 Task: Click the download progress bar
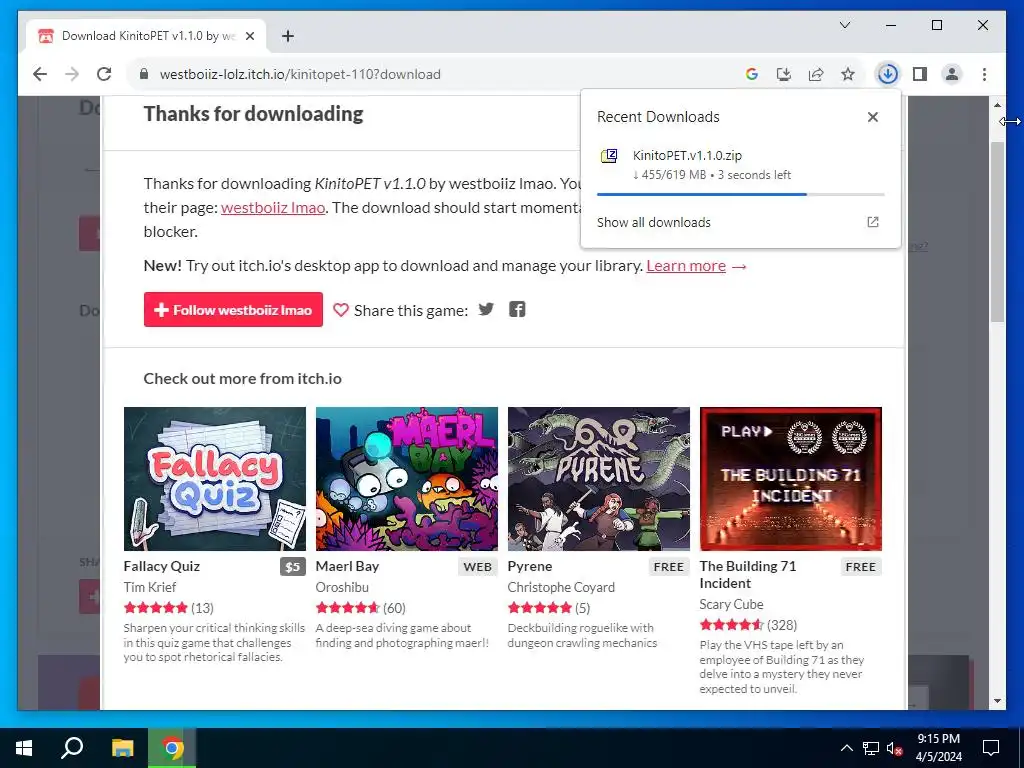741,195
